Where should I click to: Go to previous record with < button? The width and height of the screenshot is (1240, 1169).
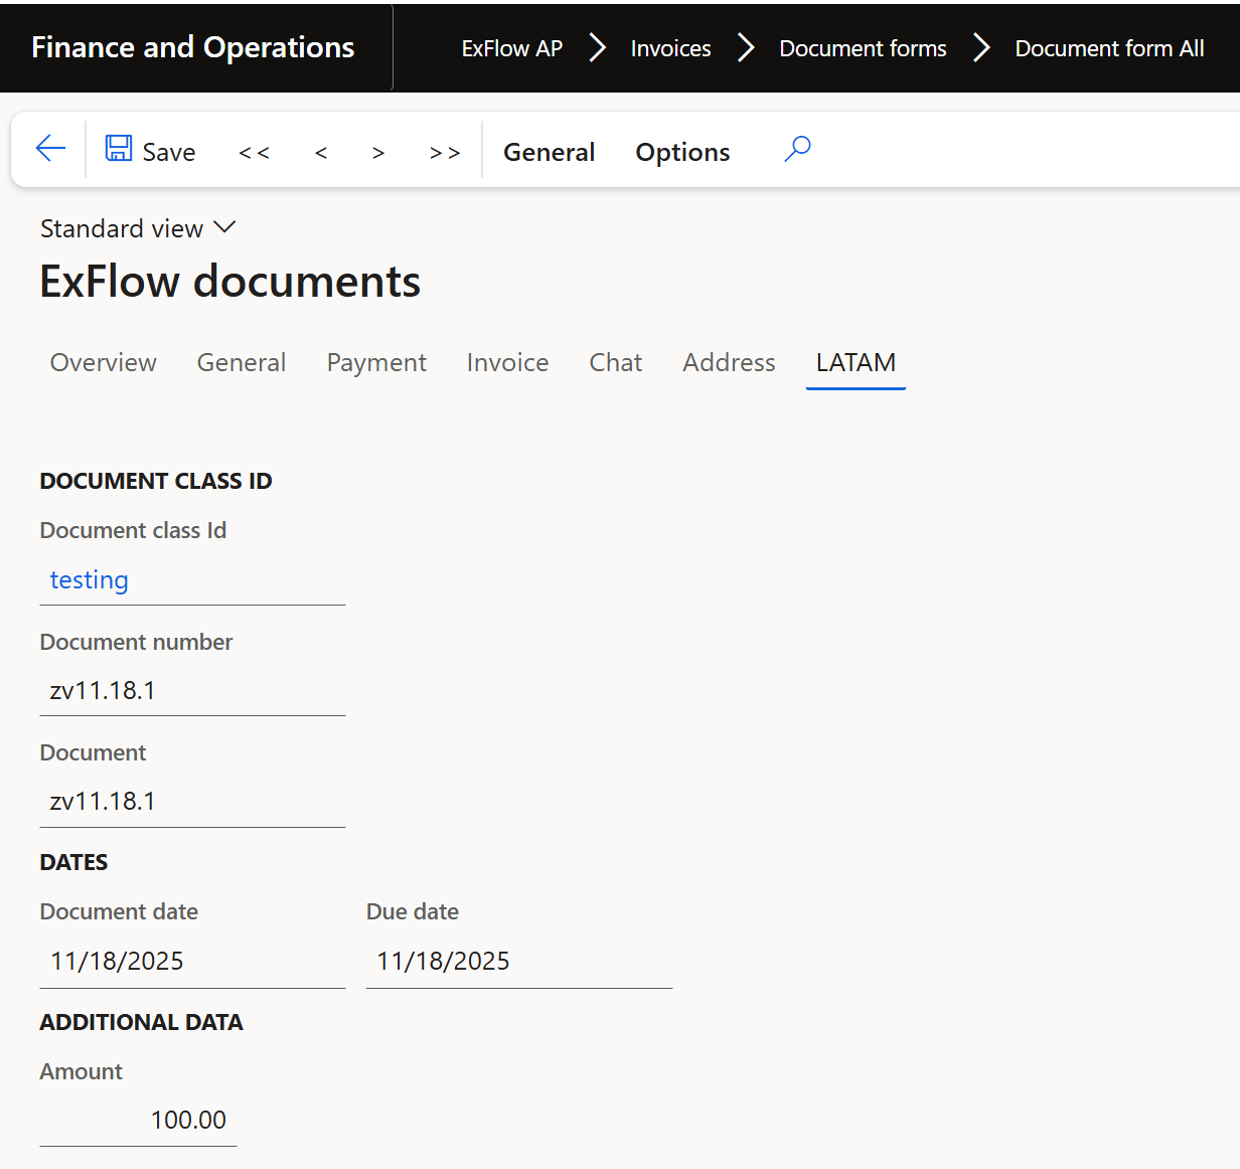point(321,152)
